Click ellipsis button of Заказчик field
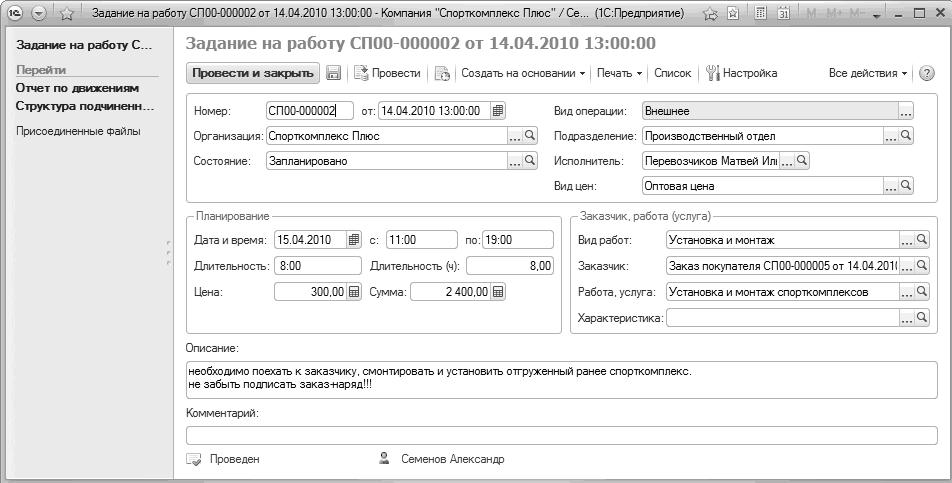 pyautogui.click(x=906, y=266)
